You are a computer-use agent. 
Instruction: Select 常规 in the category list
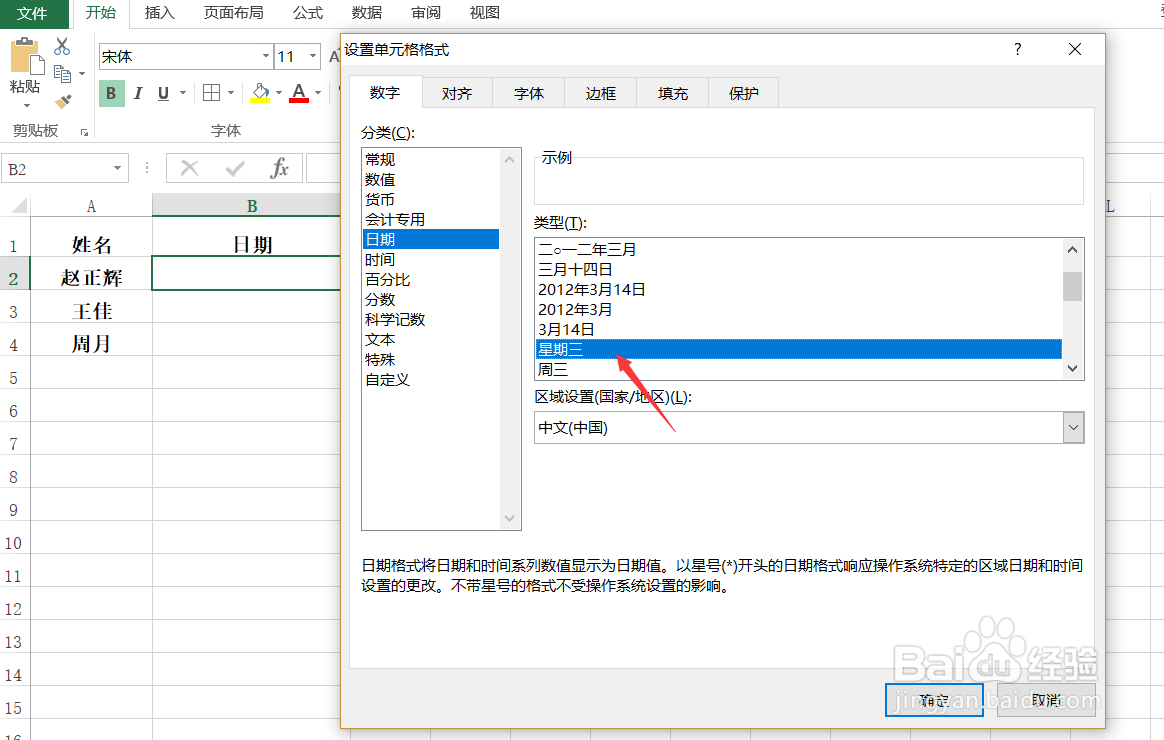coord(431,160)
